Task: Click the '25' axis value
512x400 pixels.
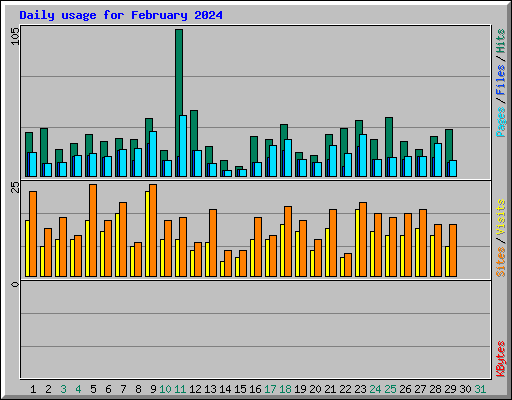Action: (x=15, y=187)
